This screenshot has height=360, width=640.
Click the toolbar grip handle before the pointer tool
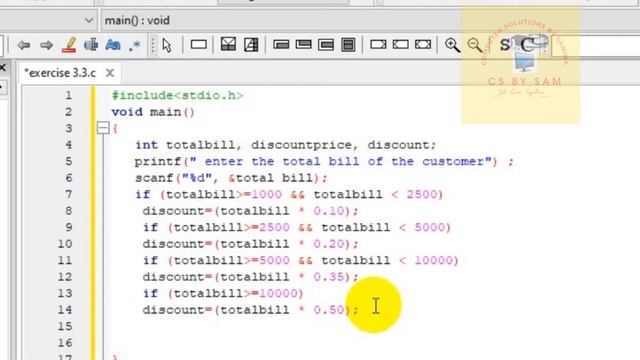coord(153,45)
